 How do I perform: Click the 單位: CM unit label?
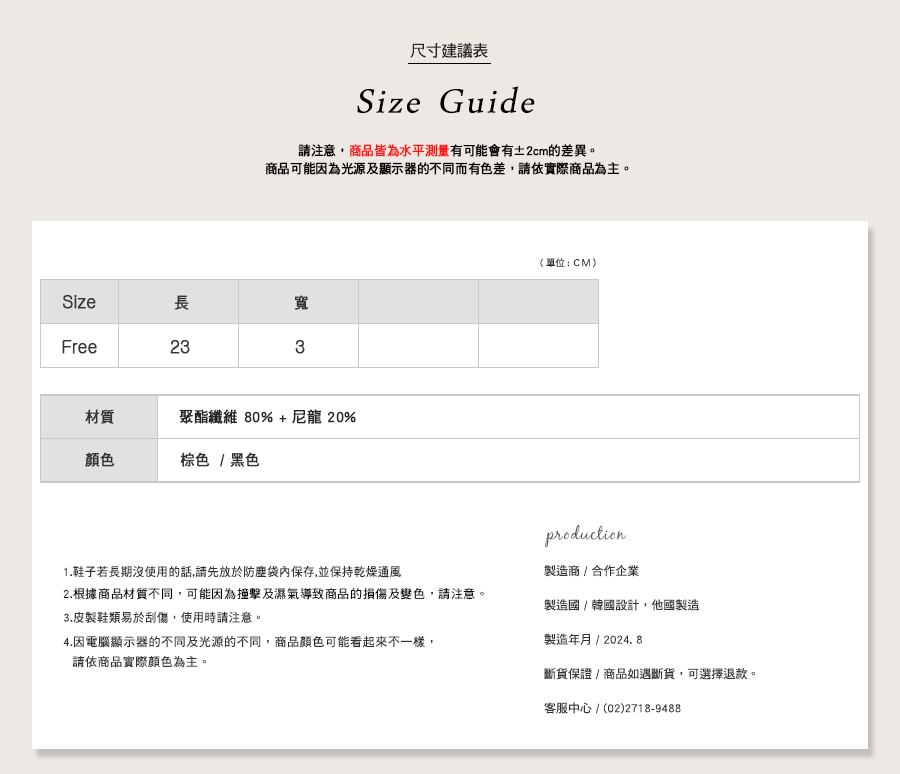pyautogui.click(x=567, y=263)
